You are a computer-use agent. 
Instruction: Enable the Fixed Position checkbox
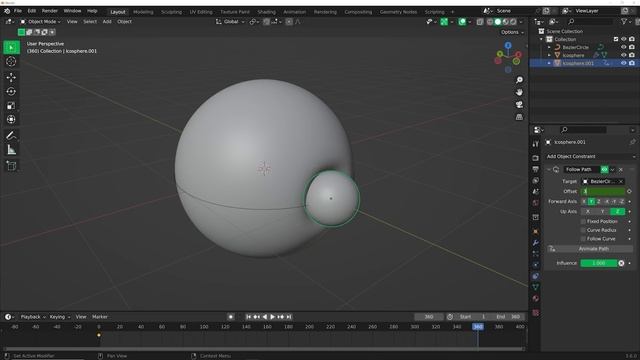pos(583,221)
